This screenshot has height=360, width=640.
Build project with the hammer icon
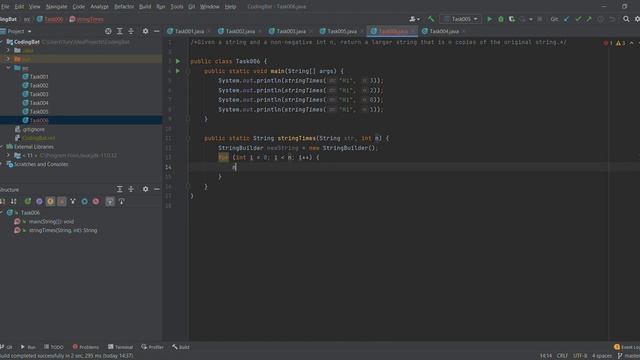point(431,19)
